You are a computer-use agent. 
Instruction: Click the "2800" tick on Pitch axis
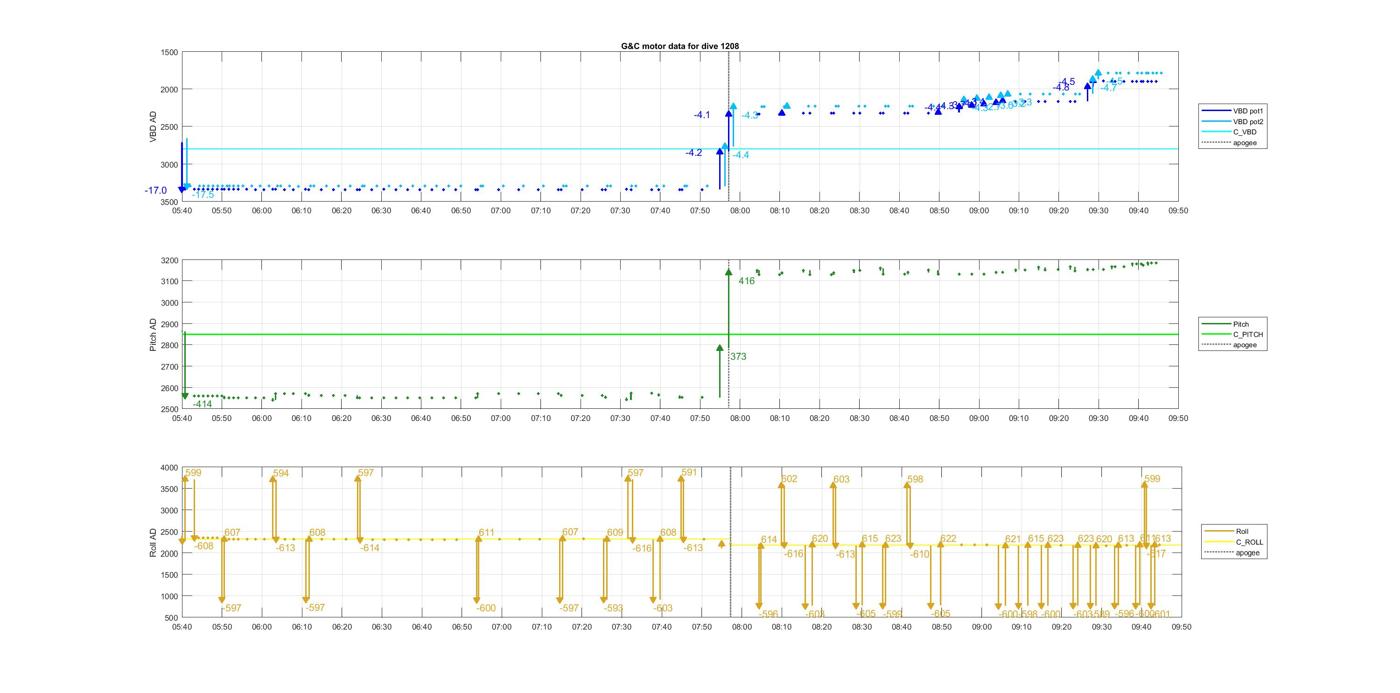pos(169,345)
